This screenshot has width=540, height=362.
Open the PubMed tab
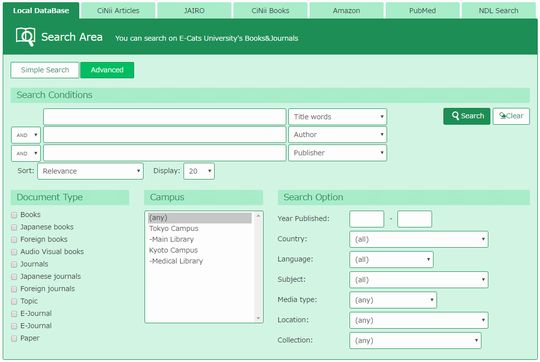coord(423,11)
